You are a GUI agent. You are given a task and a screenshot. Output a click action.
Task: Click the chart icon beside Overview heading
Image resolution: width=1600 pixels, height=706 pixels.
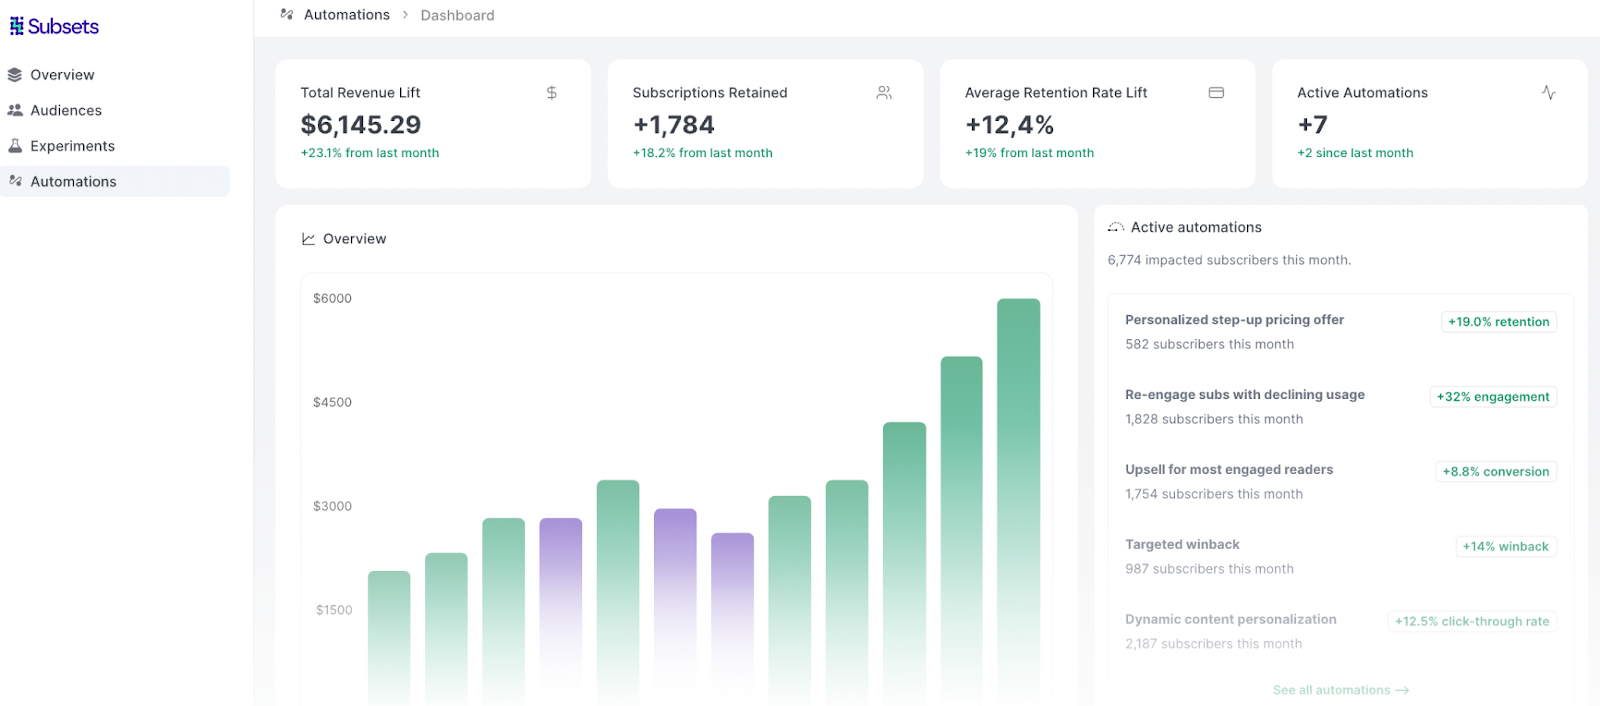coord(308,239)
